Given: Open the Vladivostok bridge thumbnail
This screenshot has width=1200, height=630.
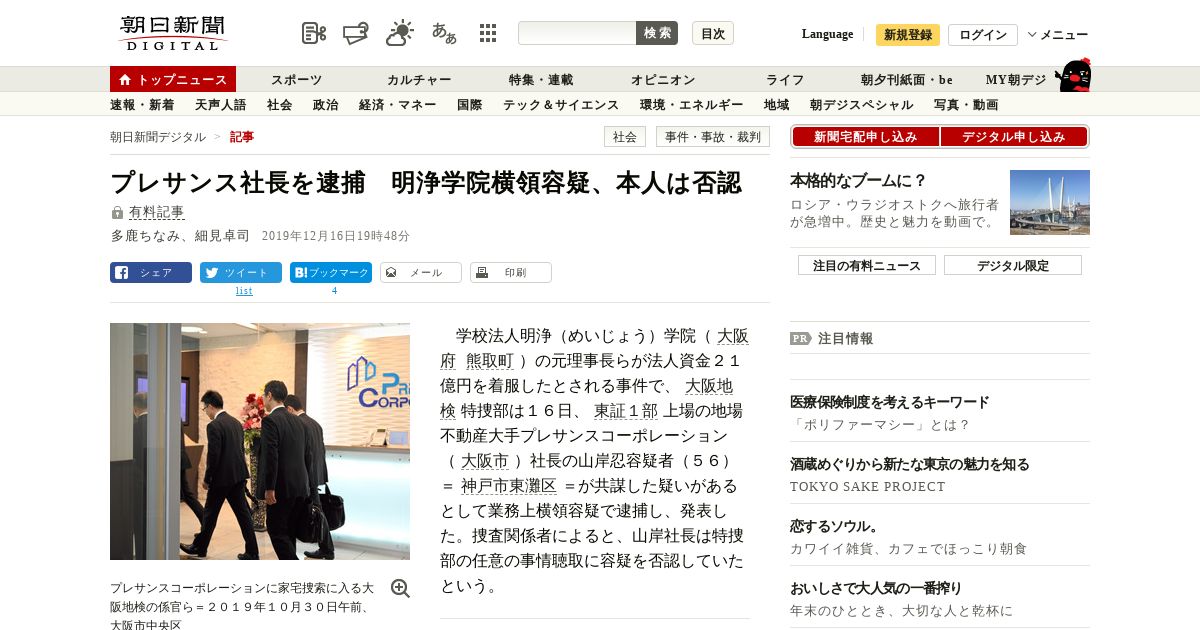Looking at the screenshot, I should coord(1050,202).
